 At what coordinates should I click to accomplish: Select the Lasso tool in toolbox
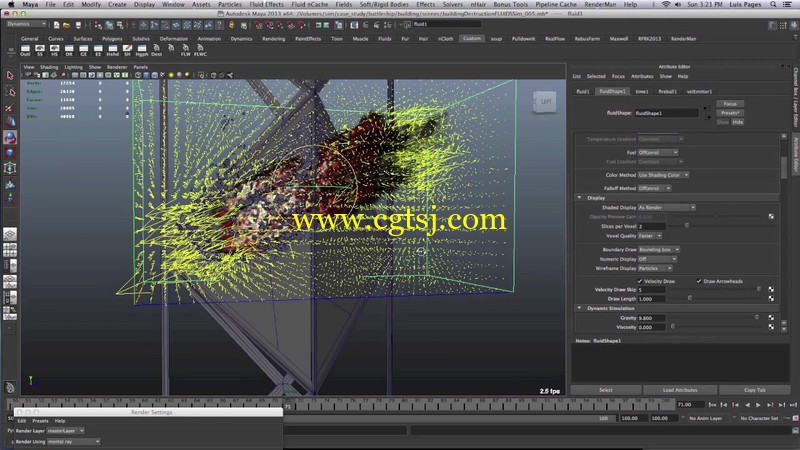tap(10, 91)
